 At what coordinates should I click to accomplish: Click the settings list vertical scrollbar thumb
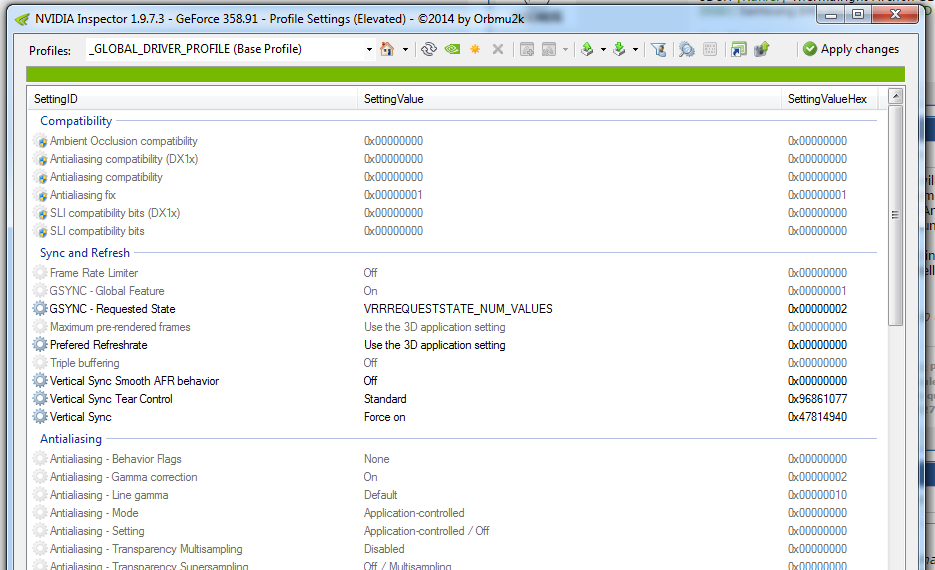coord(895,215)
